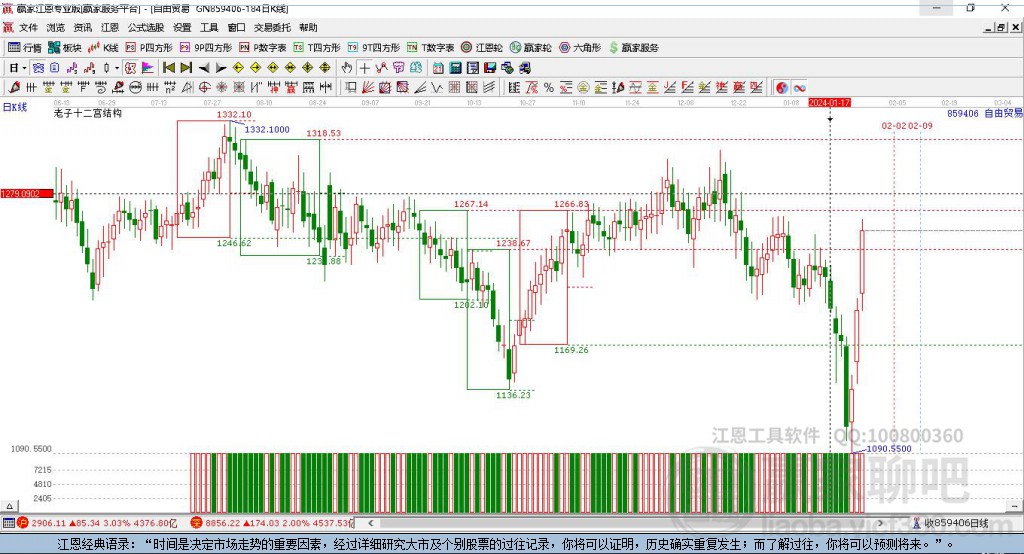Viewport: 1024px width, 554px height.
Task: Jump to first bar with skip-start icon
Action: [x=168, y=68]
